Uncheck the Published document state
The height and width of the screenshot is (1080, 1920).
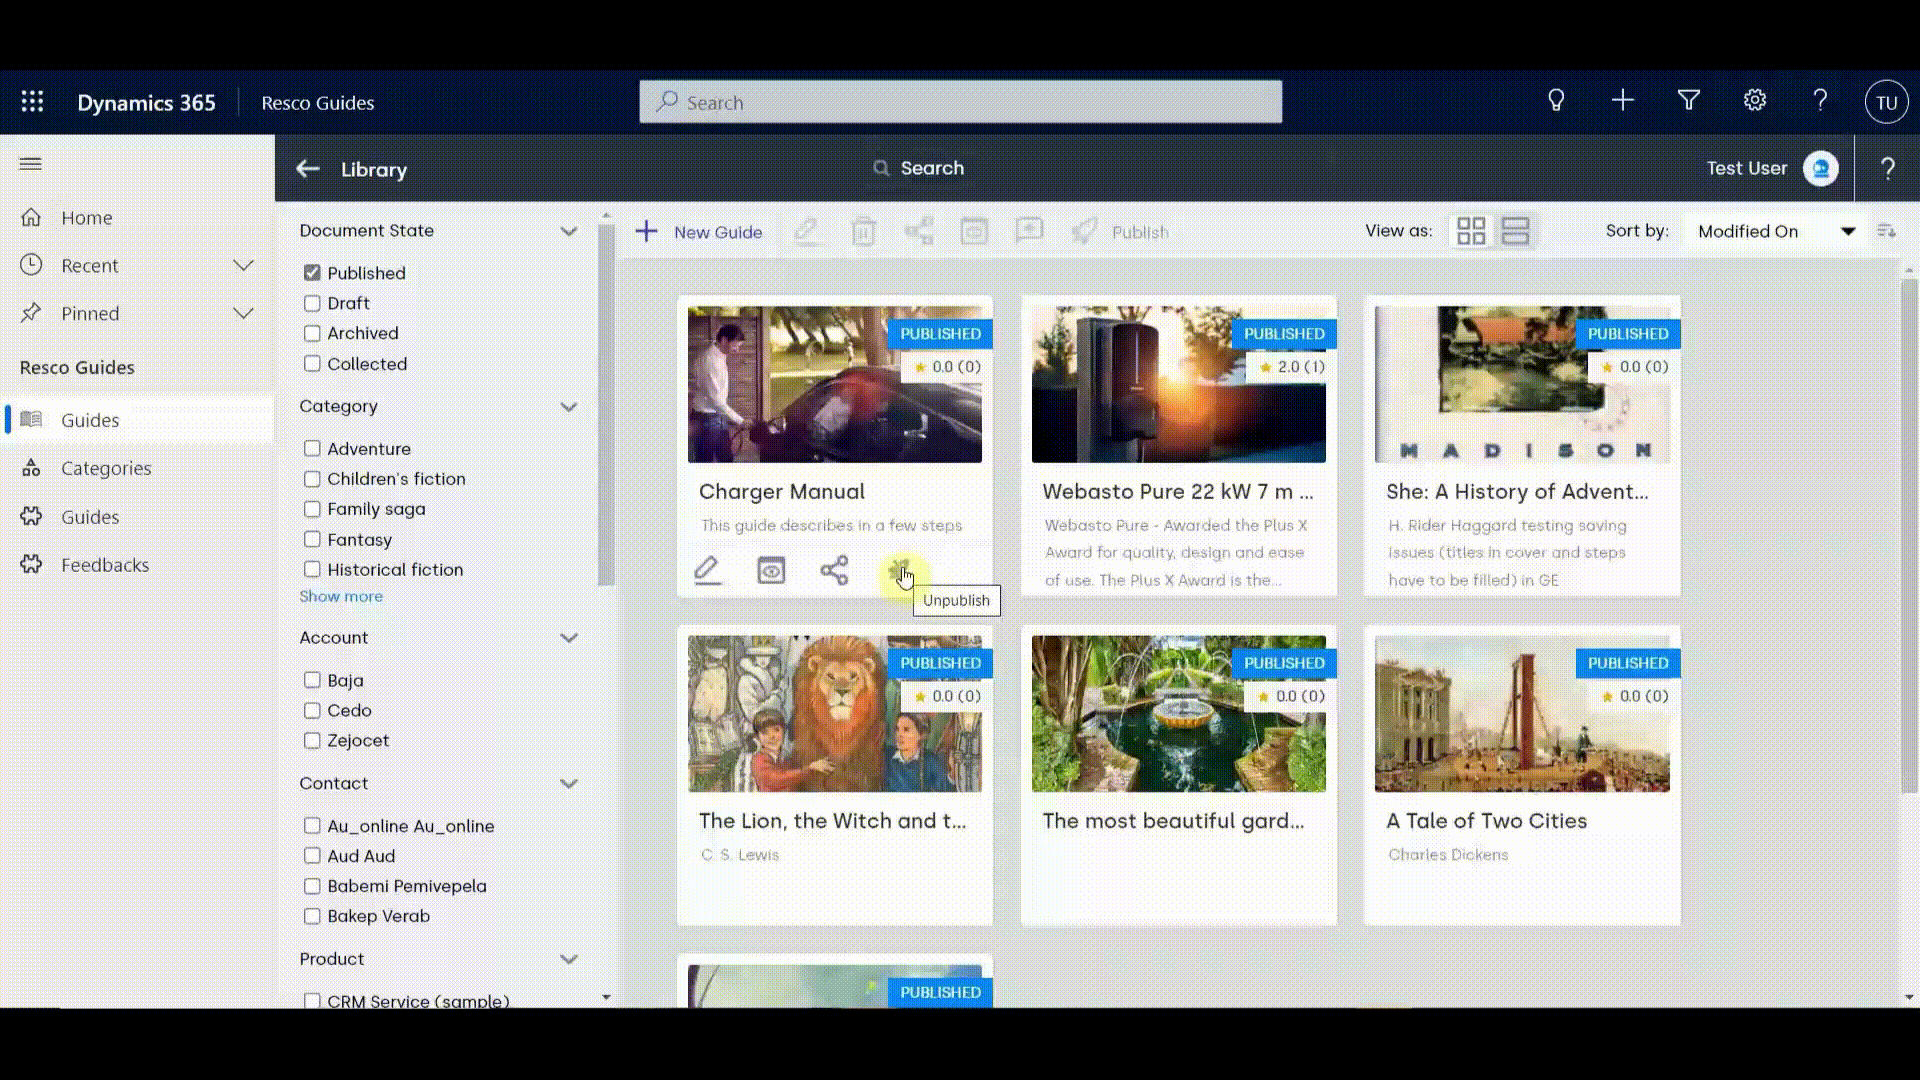(312, 273)
